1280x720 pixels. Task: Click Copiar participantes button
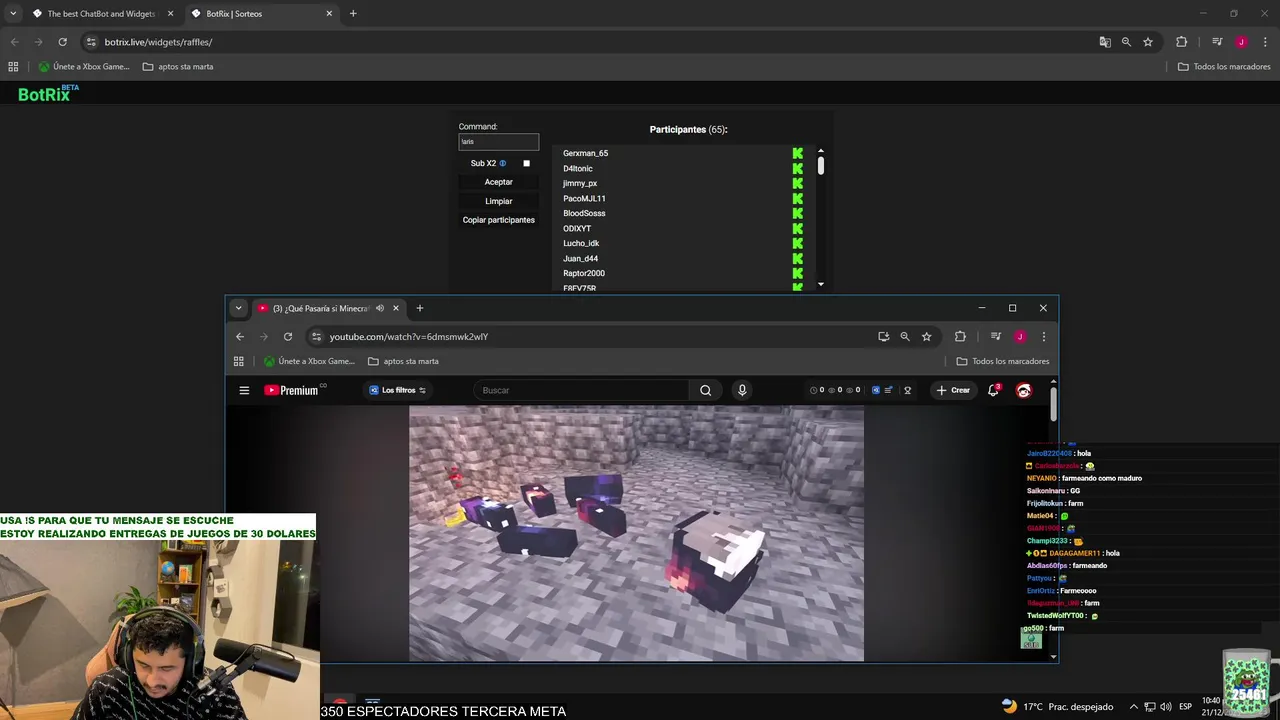click(498, 220)
